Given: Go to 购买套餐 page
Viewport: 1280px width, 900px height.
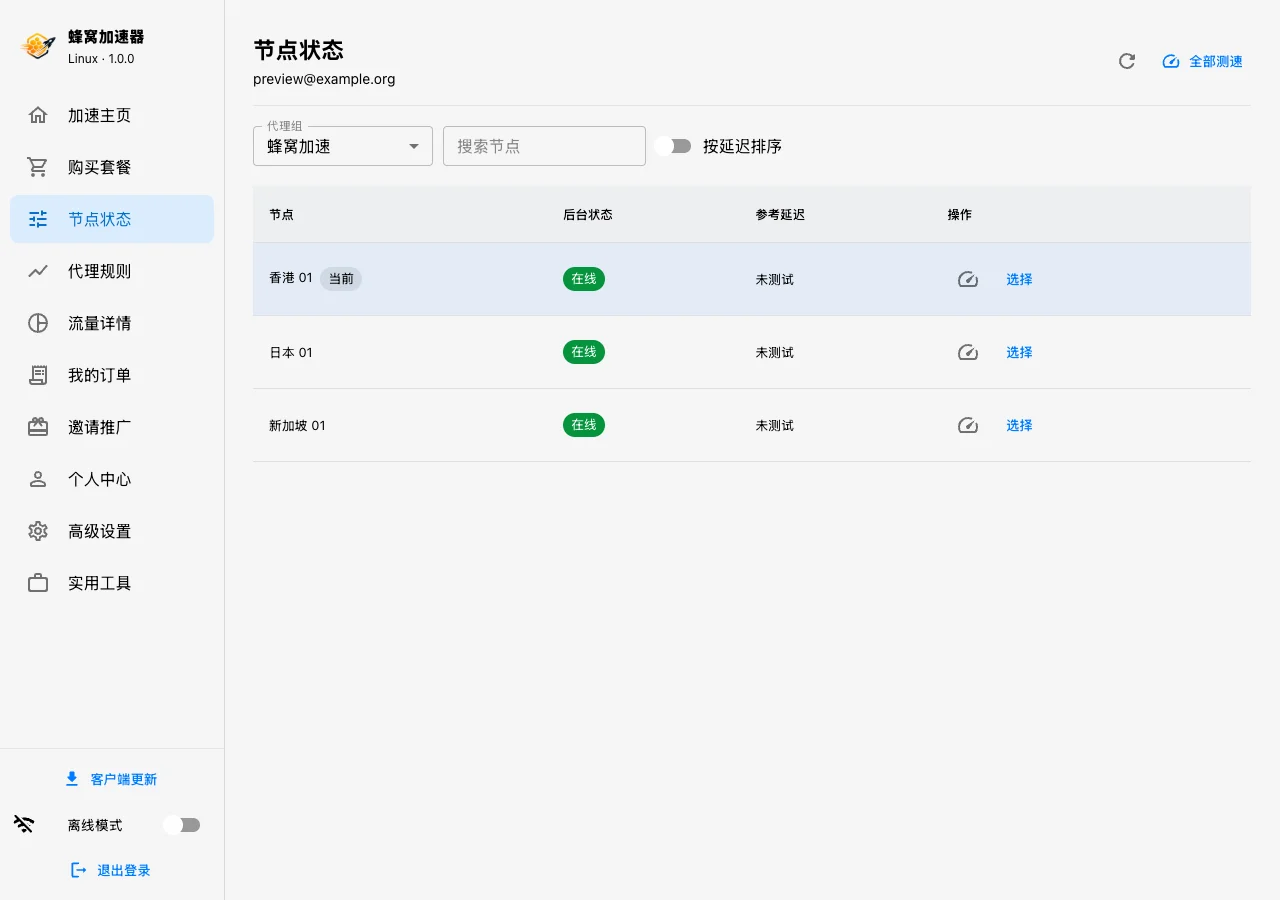Looking at the screenshot, I should (112, 167).
